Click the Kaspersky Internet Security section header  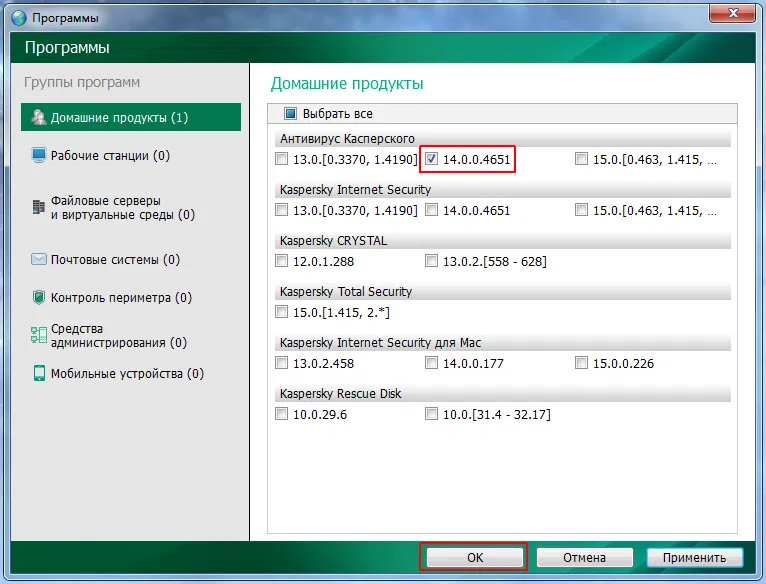[502, 190]
